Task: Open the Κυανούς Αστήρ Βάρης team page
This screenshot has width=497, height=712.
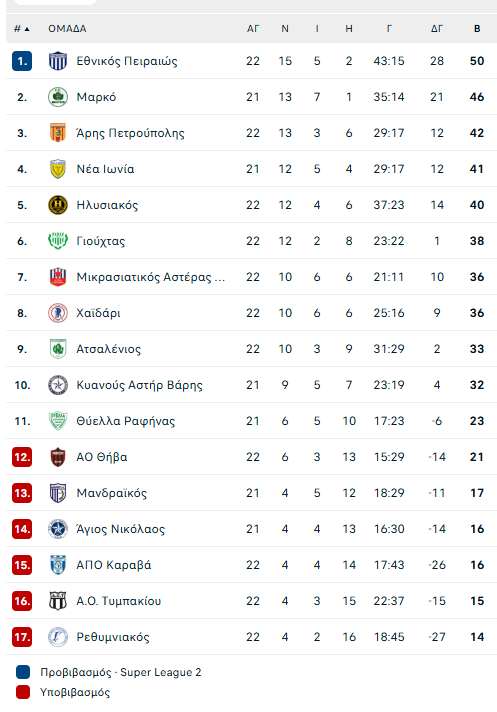Action: (139, 385)
